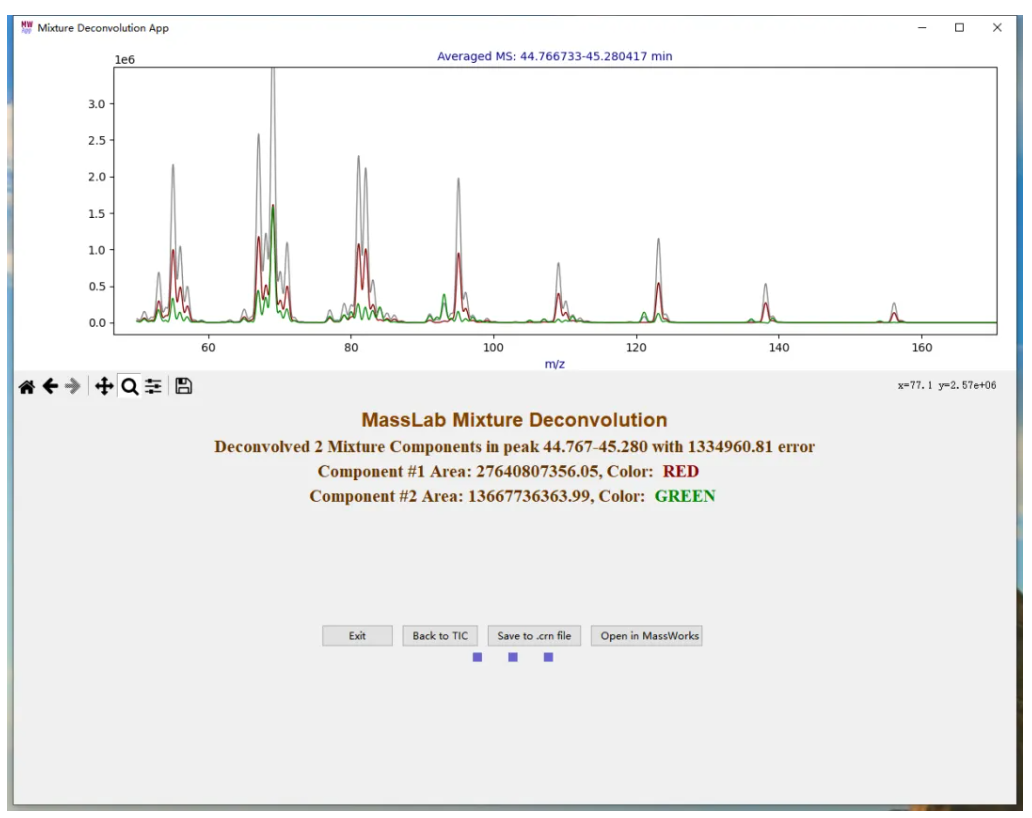1032x818 pixels.
Task: Activate the Pan axes tool
Action: [x=104, y=386]
